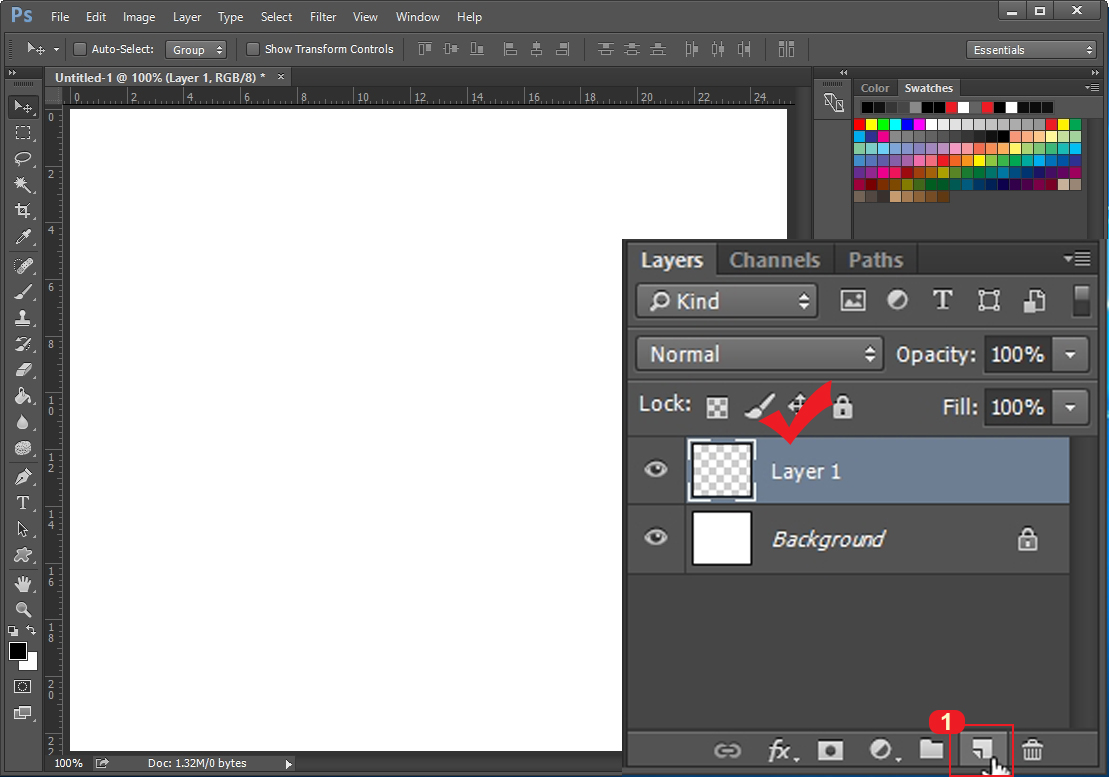This screenshot has height=777, width=1109.
Task: Enable Show Transform Controls checkbox
Action: [252, 49]
